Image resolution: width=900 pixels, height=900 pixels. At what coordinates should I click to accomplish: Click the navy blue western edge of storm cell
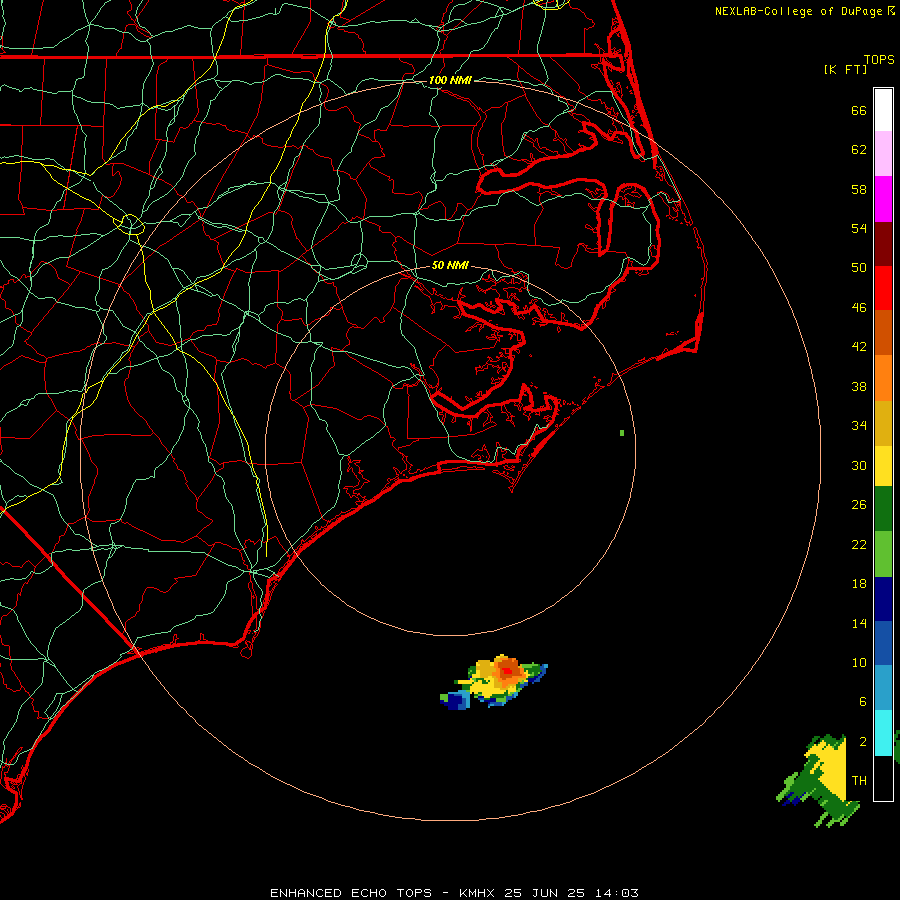click(457, 701)
